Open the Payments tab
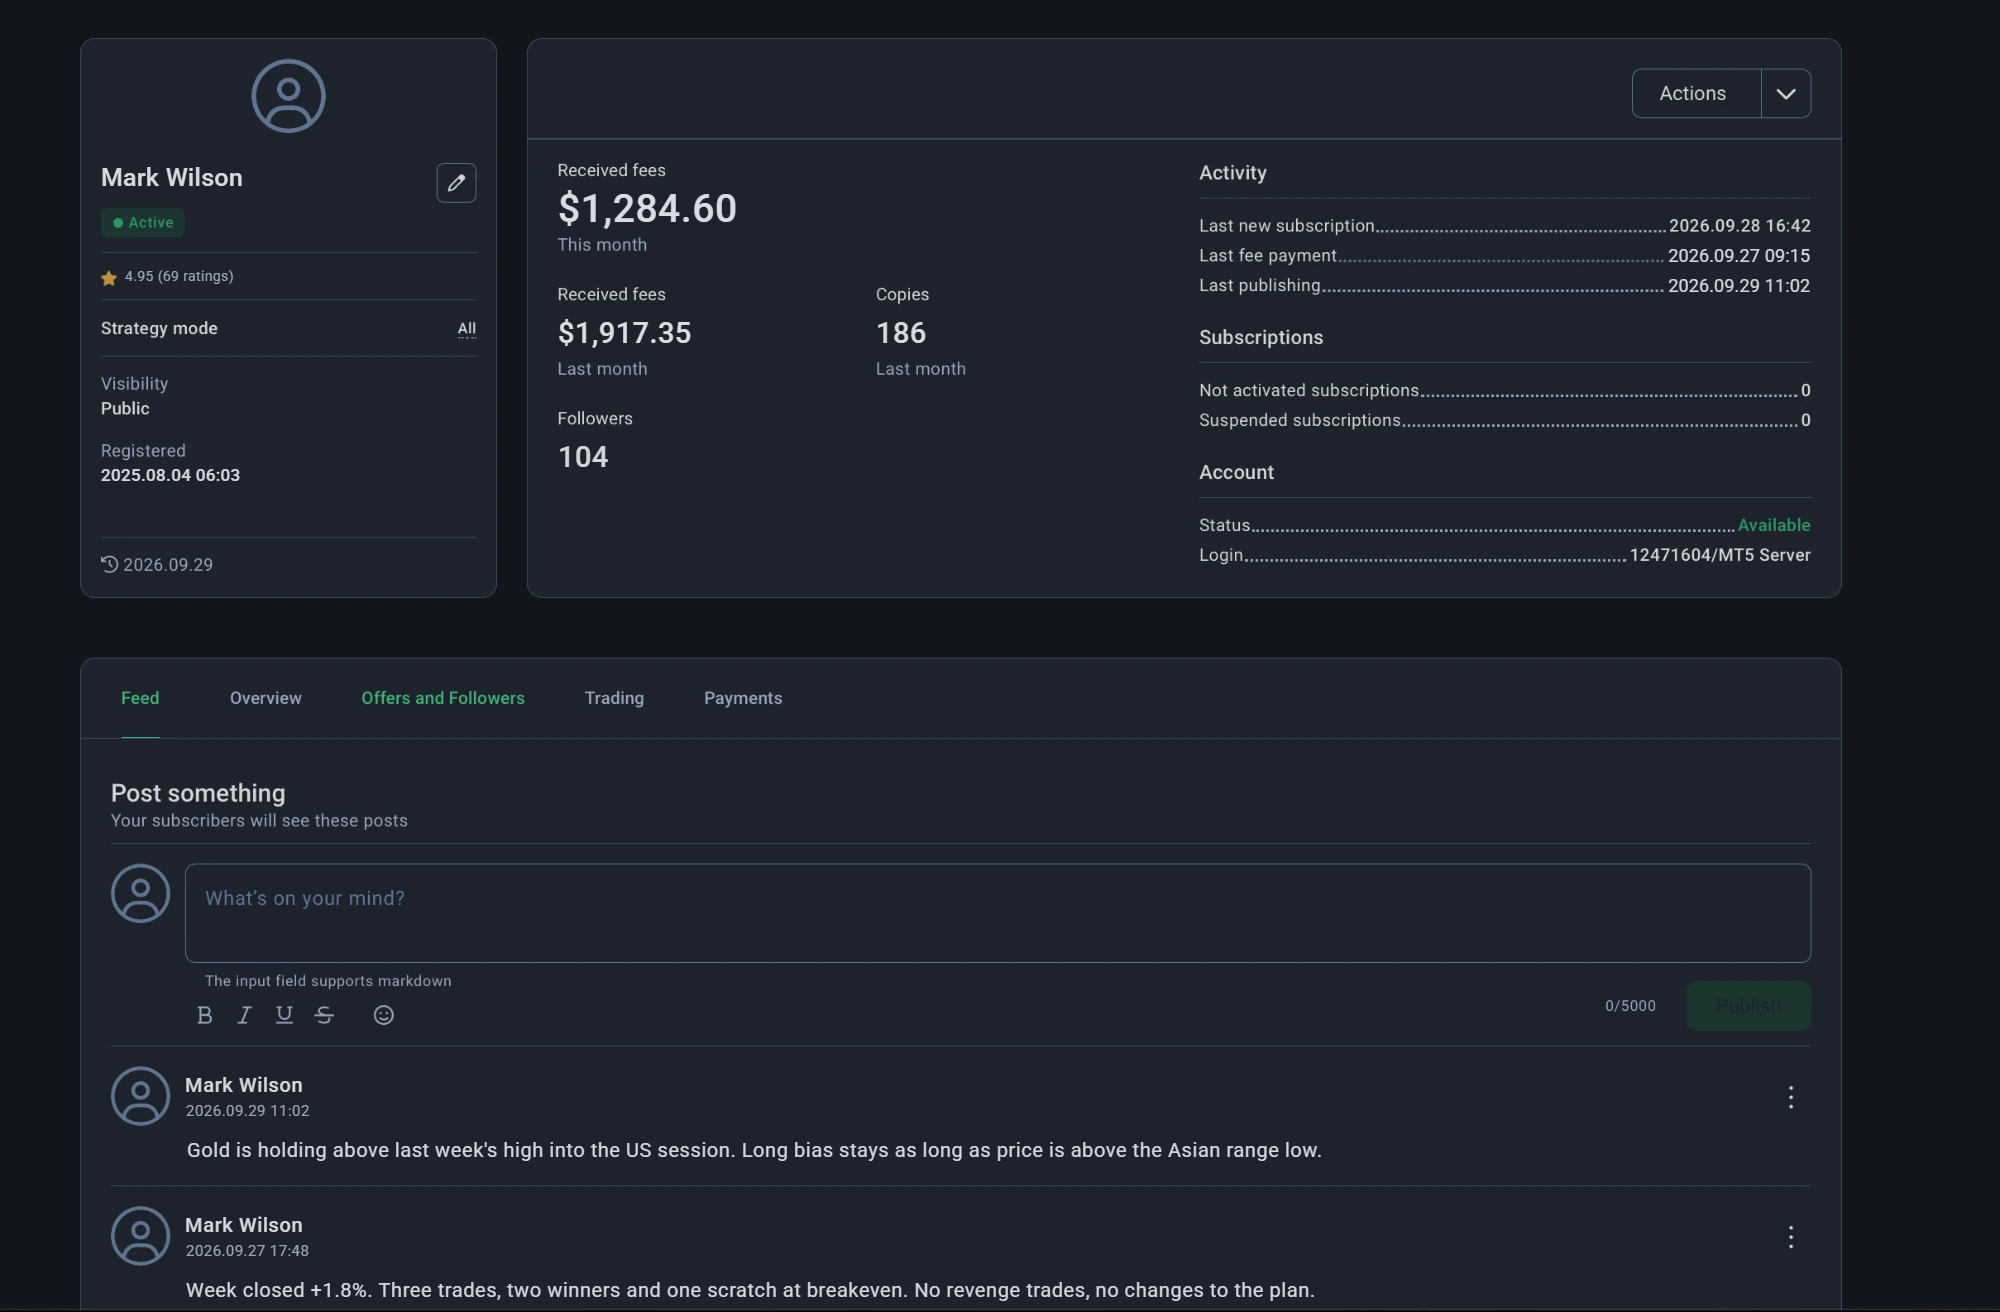2000x1312 pixels. coord(743,698)
